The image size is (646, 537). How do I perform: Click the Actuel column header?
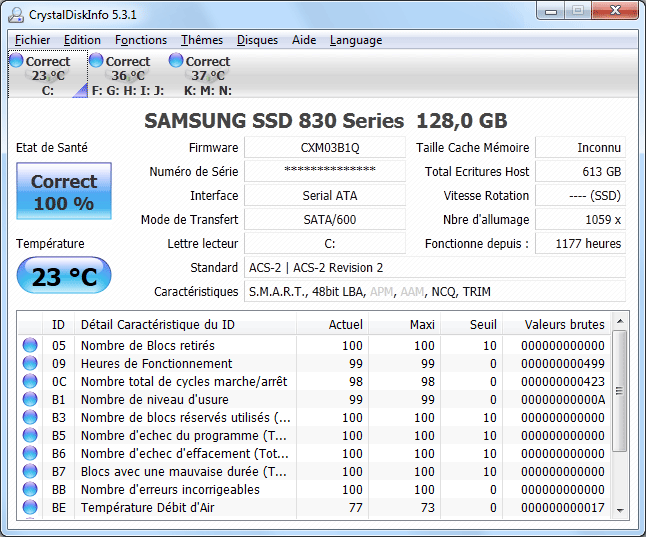332,324
